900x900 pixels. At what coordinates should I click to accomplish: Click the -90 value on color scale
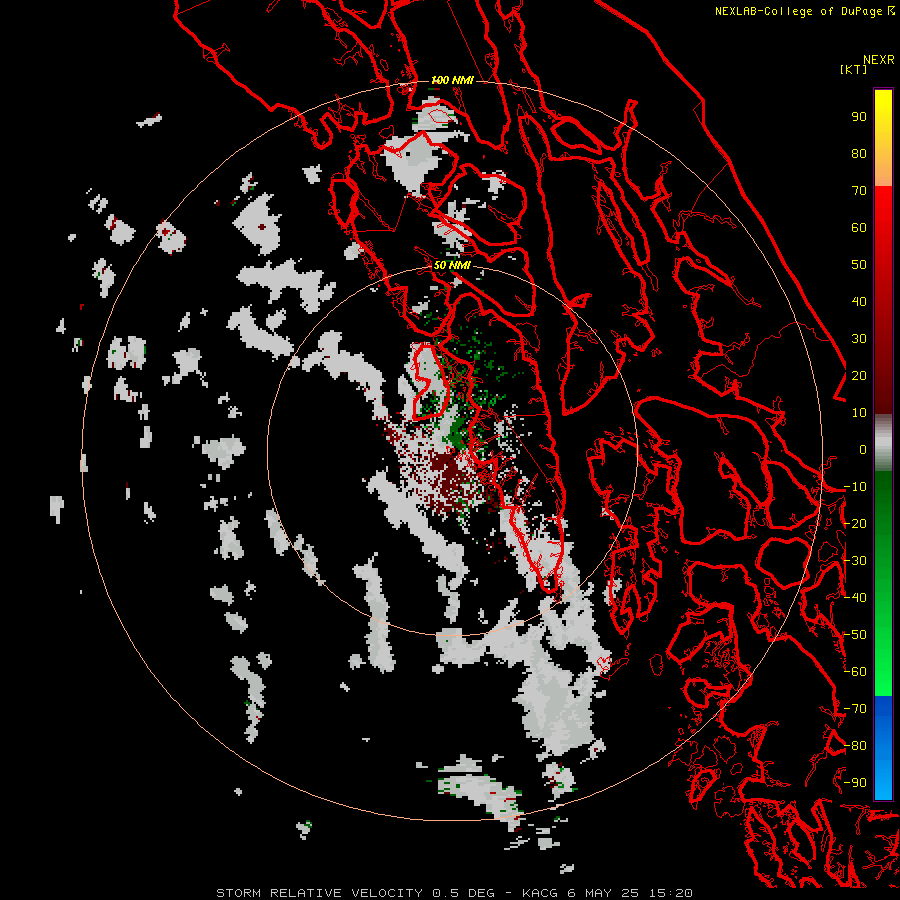(x=855, y=783)
